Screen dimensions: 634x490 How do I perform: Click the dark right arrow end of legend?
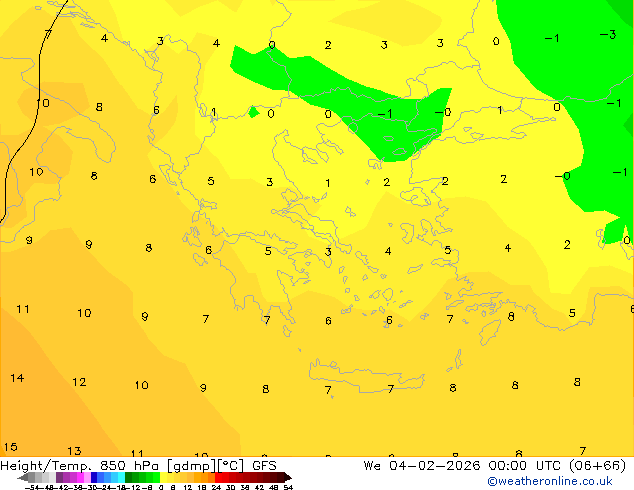coord(288,477)
